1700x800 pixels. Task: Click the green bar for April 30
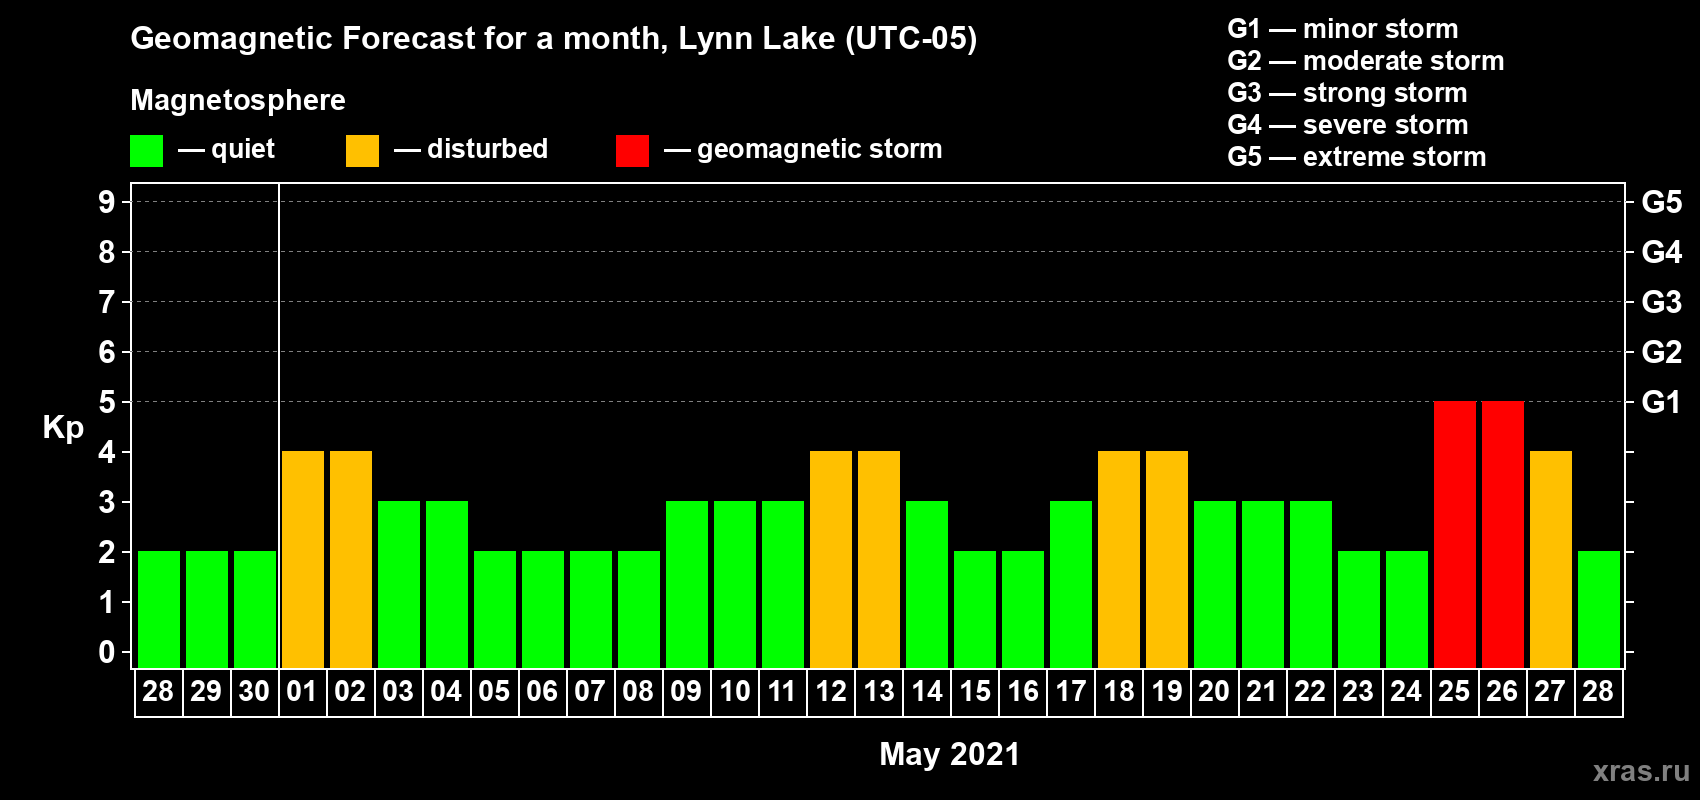pos(255,609)
